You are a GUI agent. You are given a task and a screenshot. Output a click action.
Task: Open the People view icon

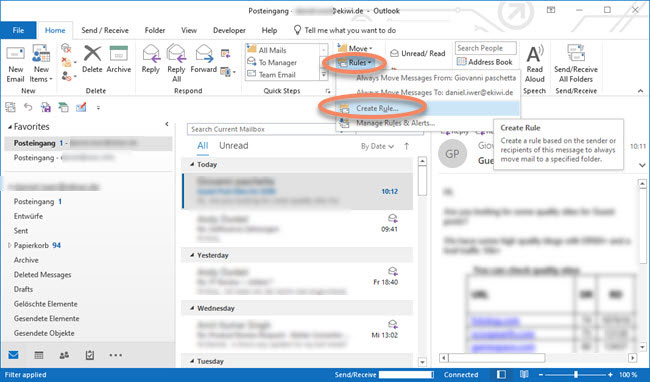pyautogui.click(x=64, y=355)
